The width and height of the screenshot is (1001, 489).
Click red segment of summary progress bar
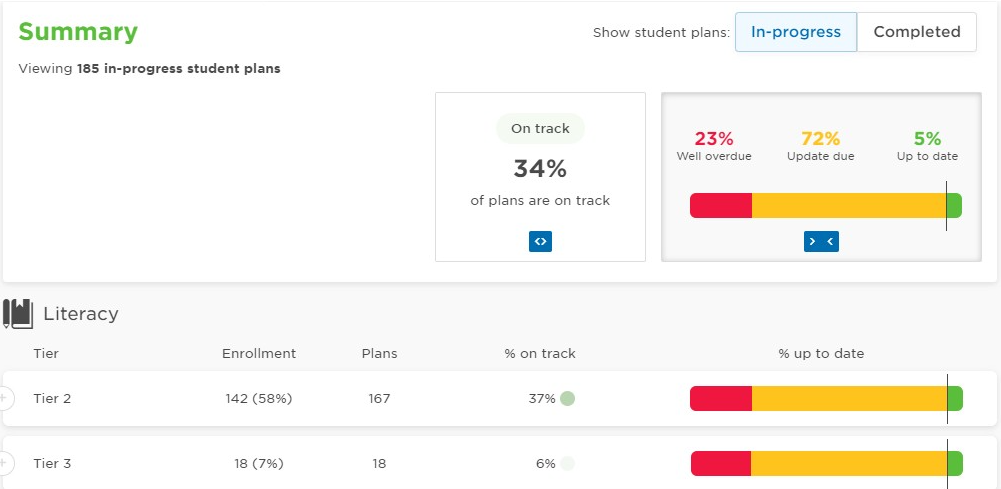[721, 206]
